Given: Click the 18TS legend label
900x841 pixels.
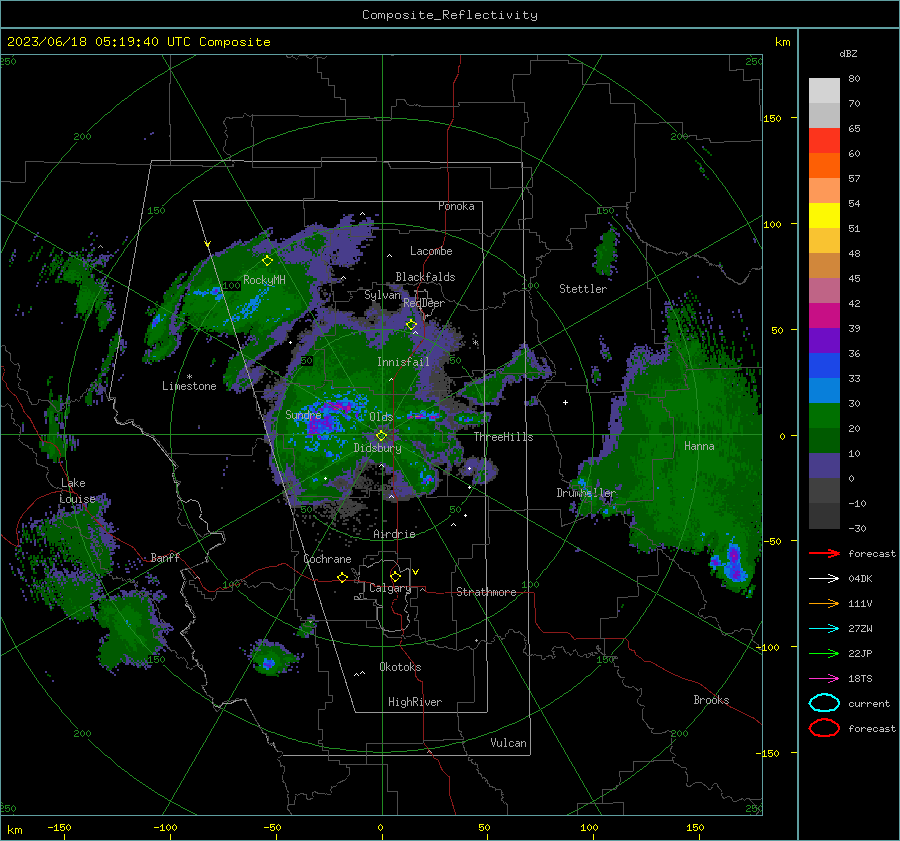Looking at the screenshot, I should click(860, 679).
